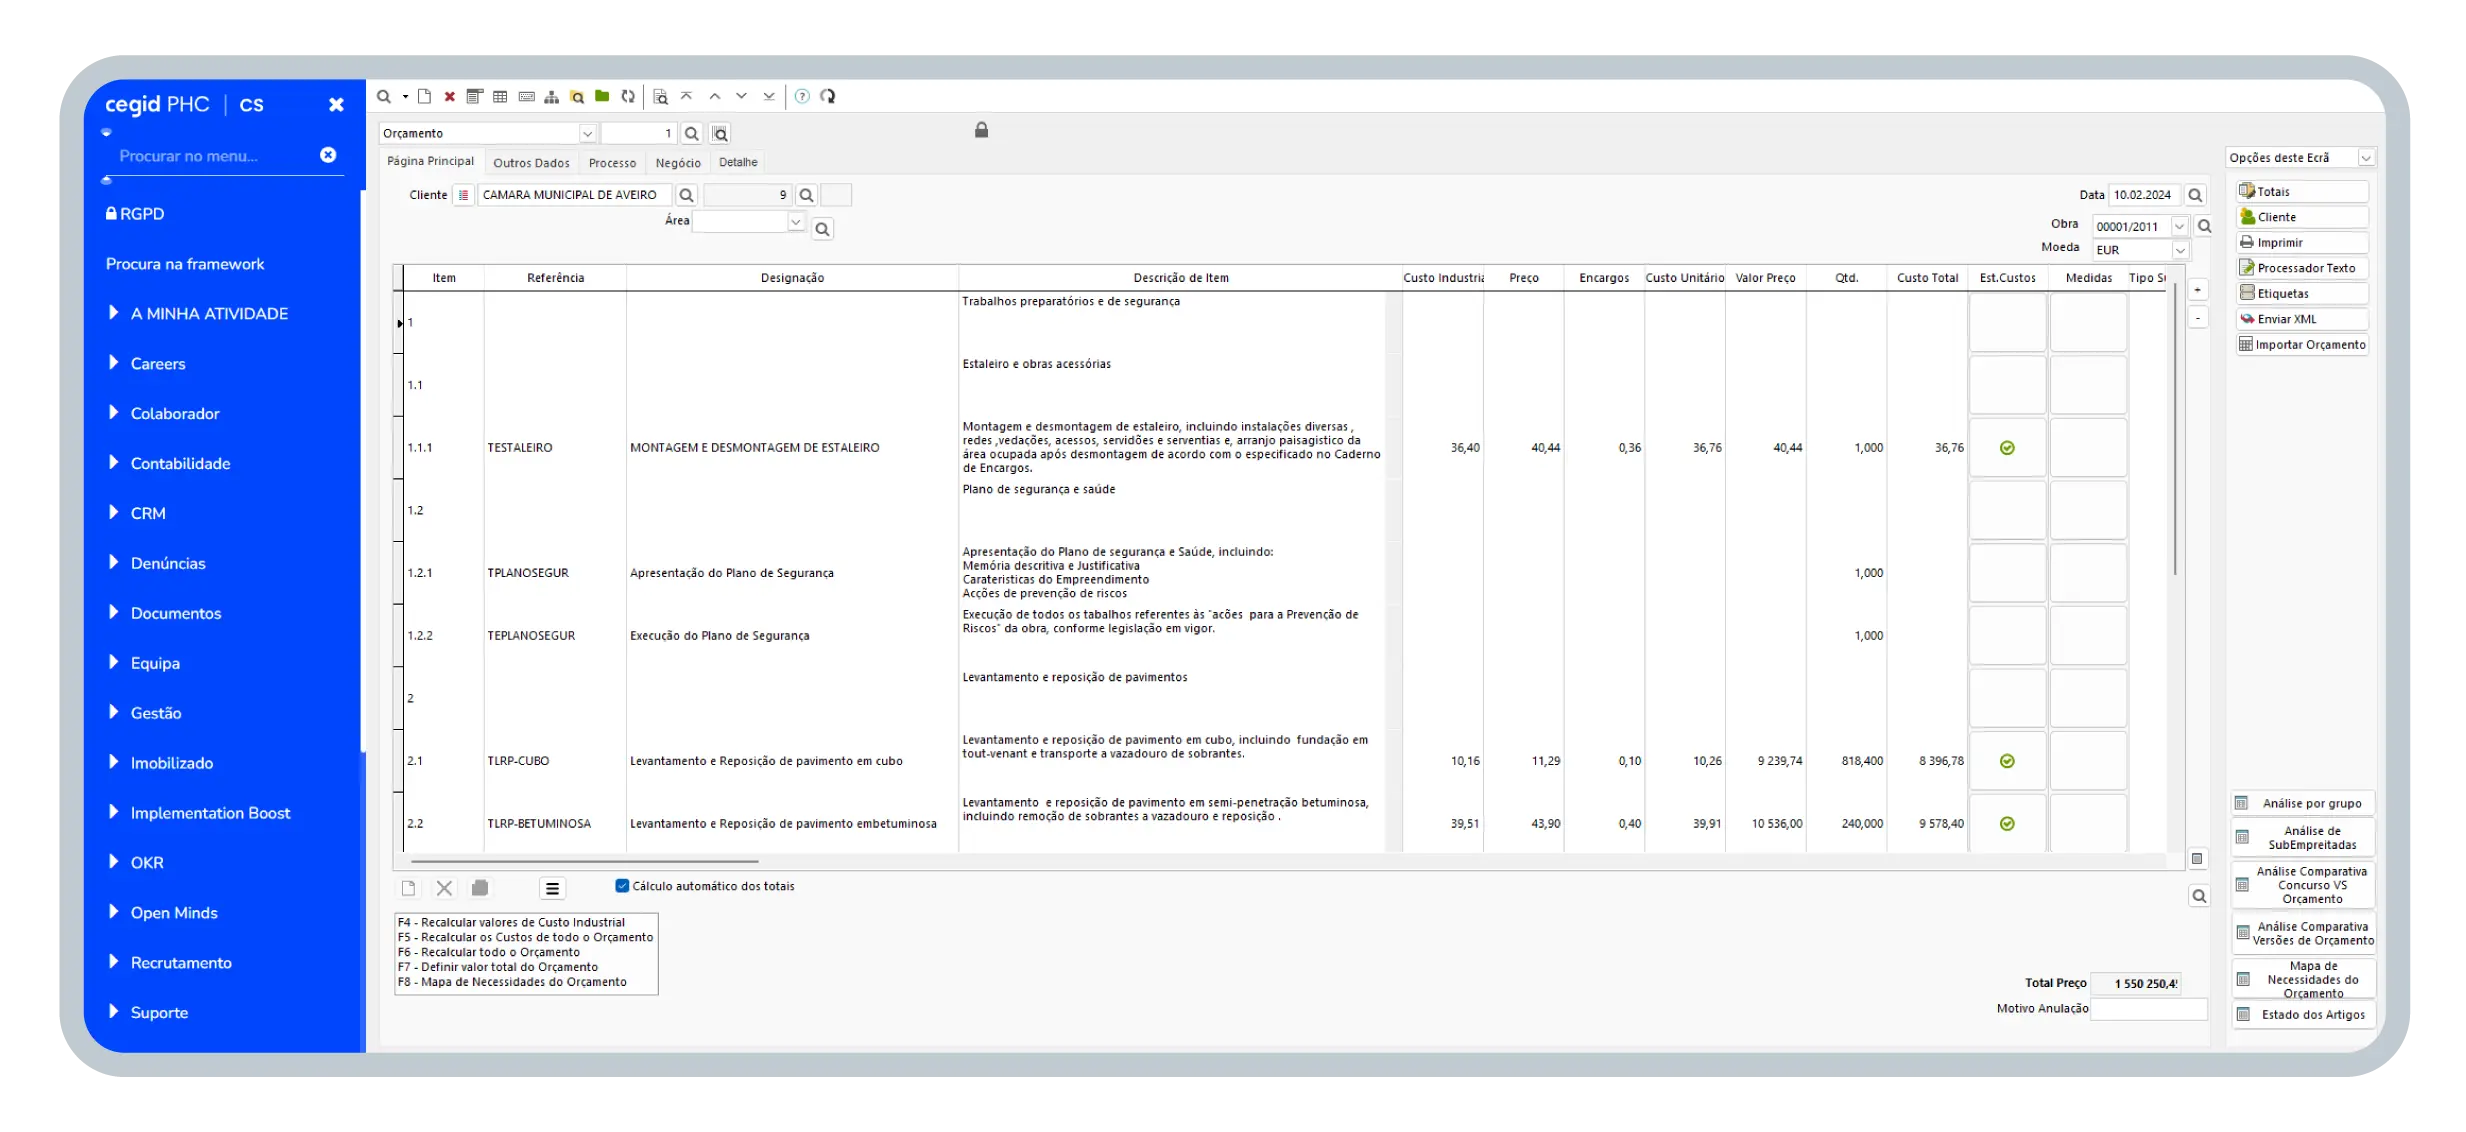Click the Importar Orçamento button

click(x=2302, y=345)
